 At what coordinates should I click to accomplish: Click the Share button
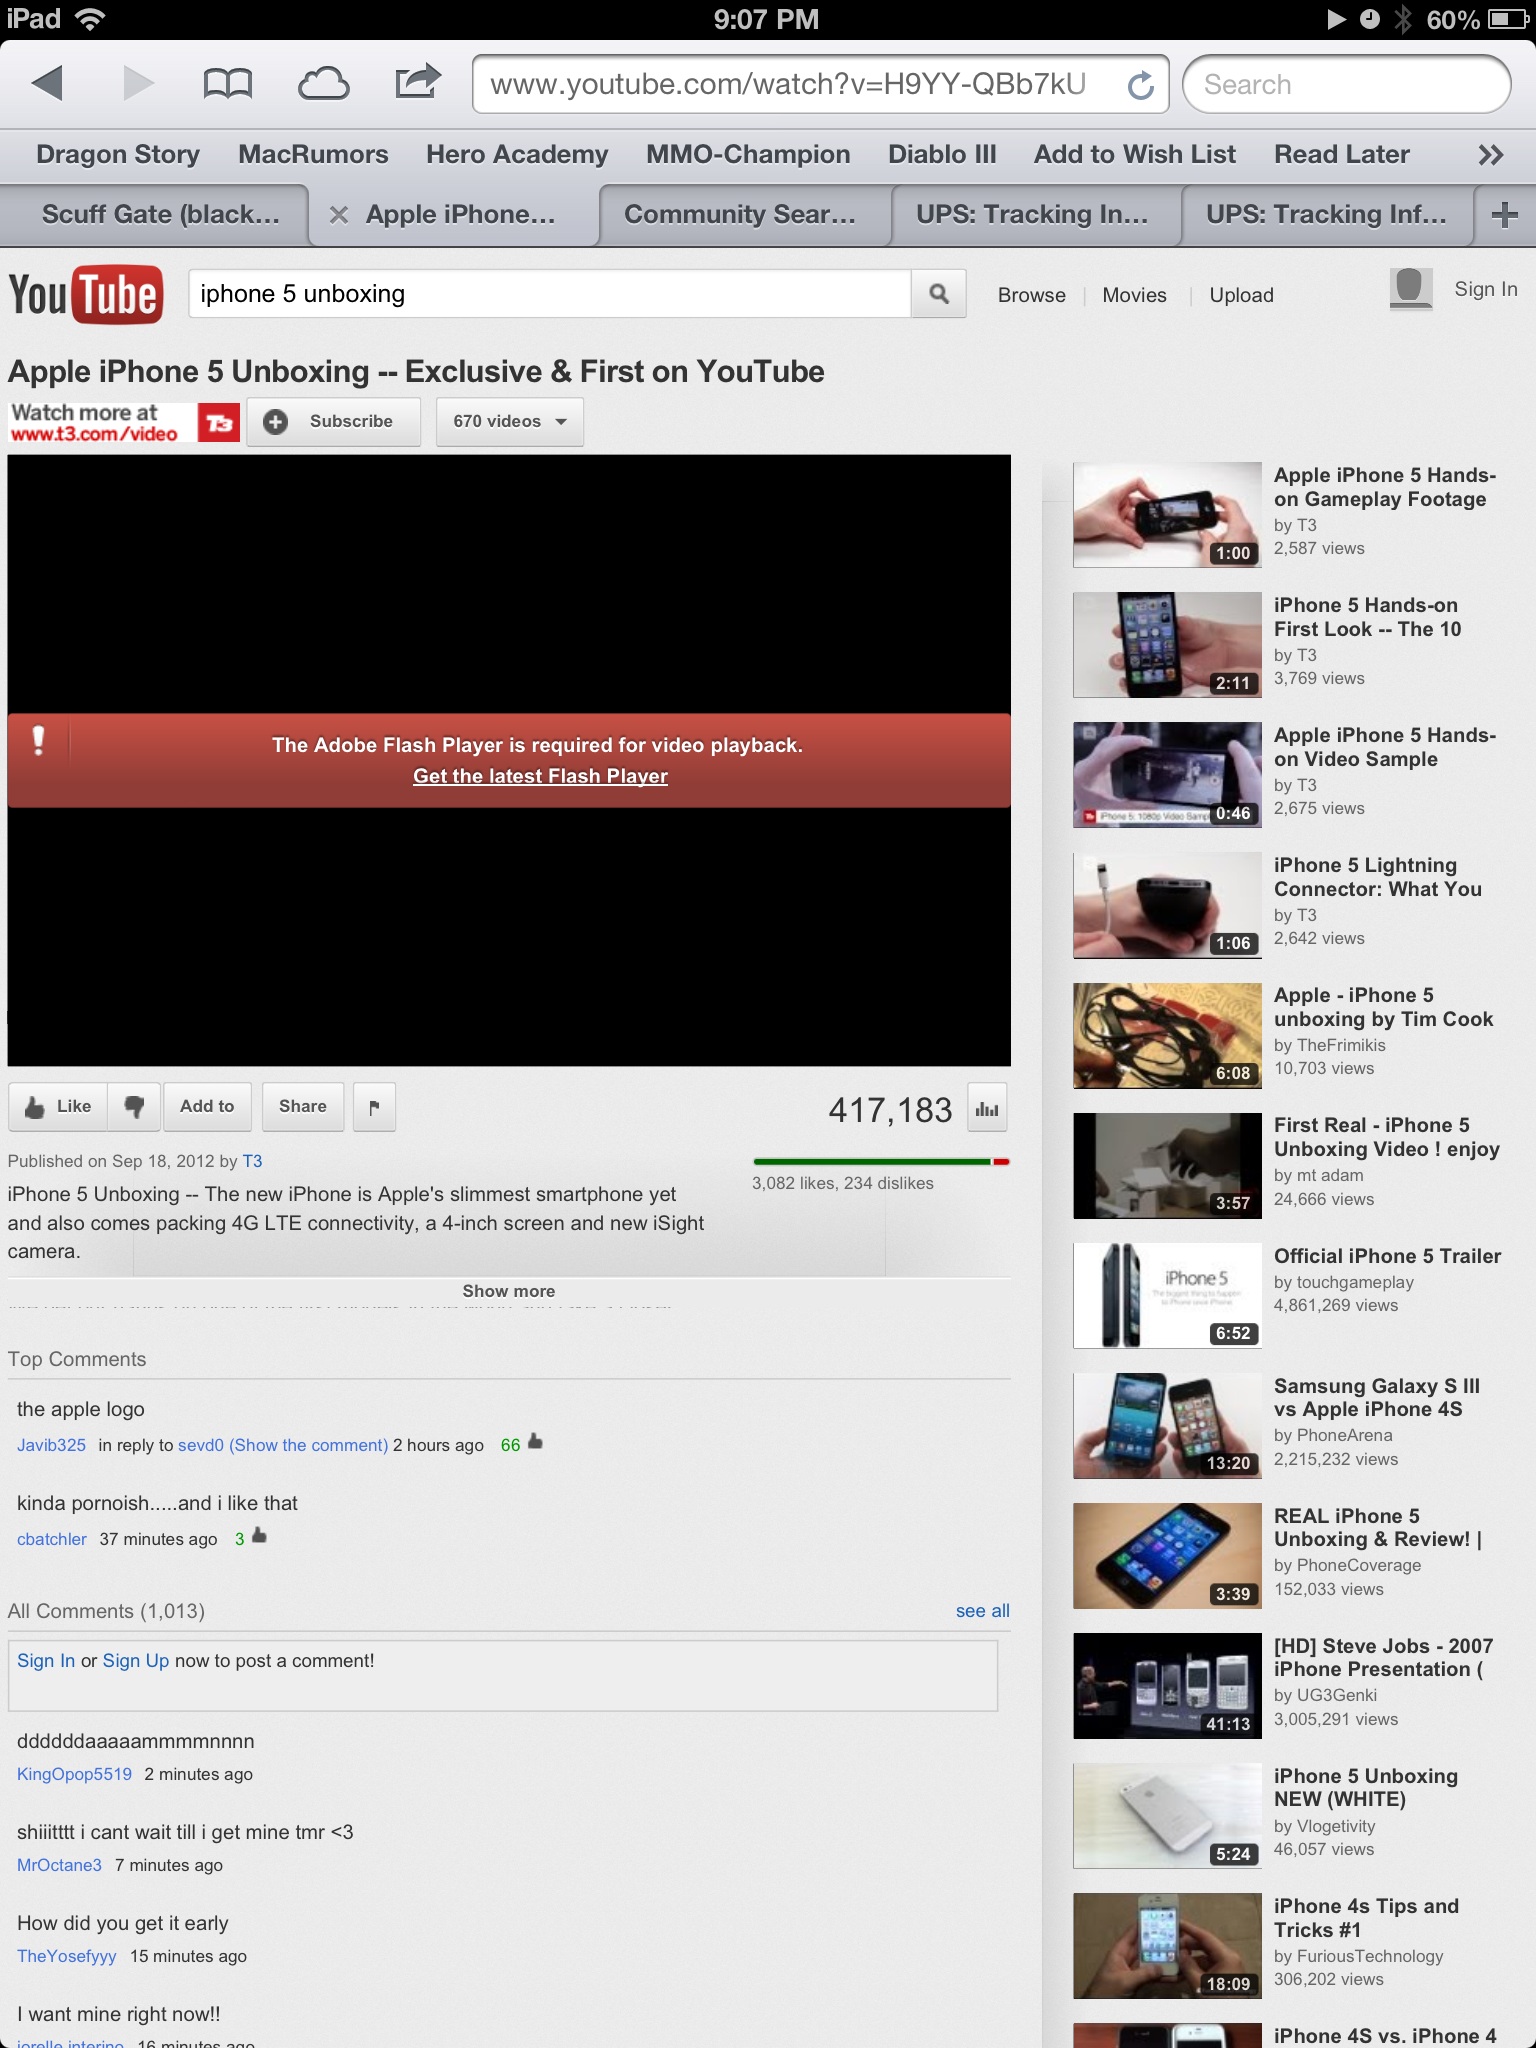point(303,1107)
